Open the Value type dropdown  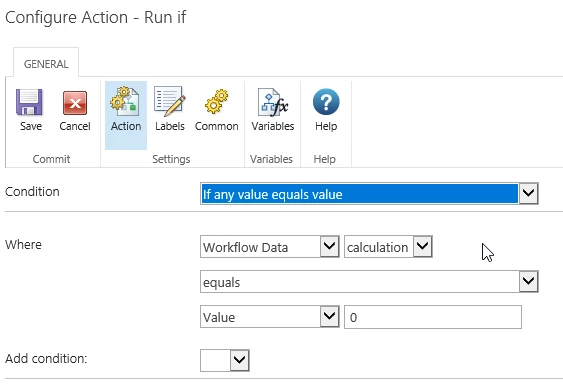click(270, 317)
